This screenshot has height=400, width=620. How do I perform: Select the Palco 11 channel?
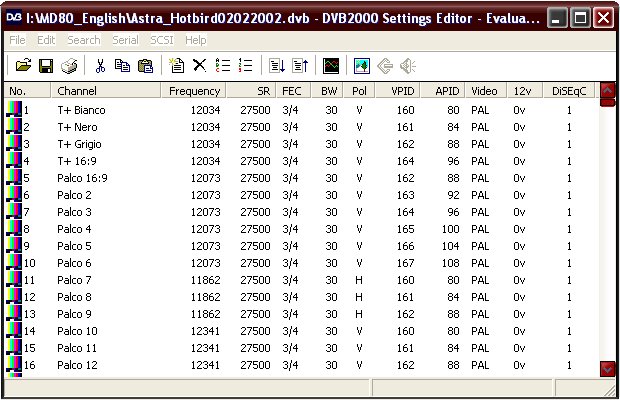pos(77,348)
